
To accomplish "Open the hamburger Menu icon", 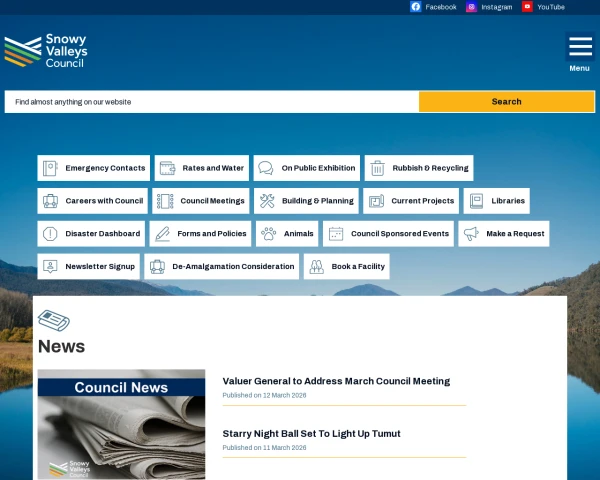I will (579, 48).
